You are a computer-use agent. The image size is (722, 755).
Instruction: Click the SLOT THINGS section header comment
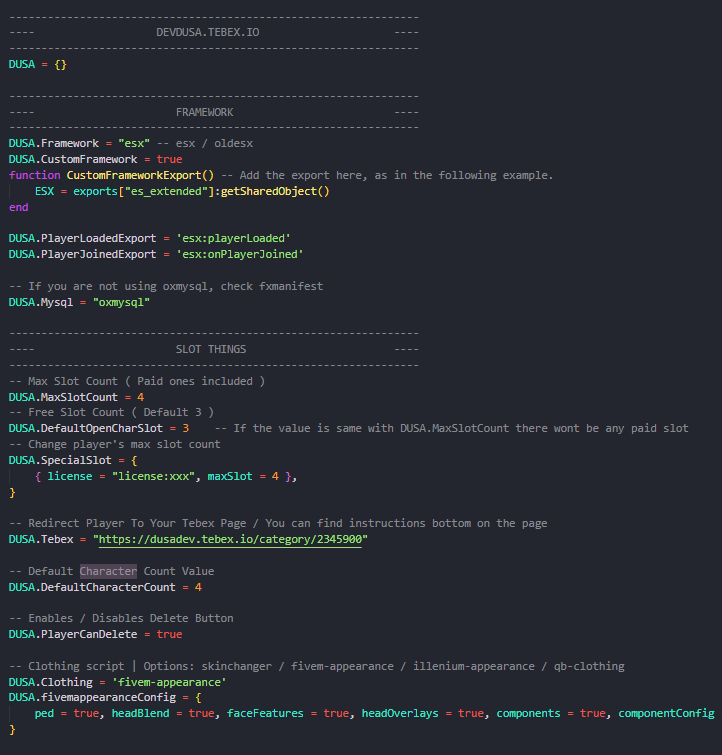click(x=211, y=349)
